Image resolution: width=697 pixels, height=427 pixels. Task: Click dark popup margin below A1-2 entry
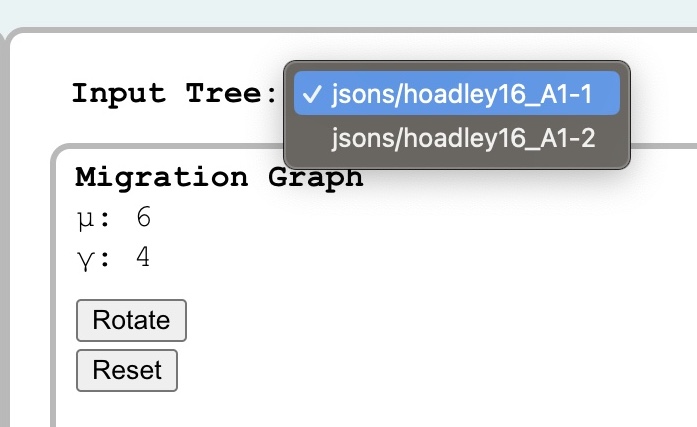coord(457,164)
